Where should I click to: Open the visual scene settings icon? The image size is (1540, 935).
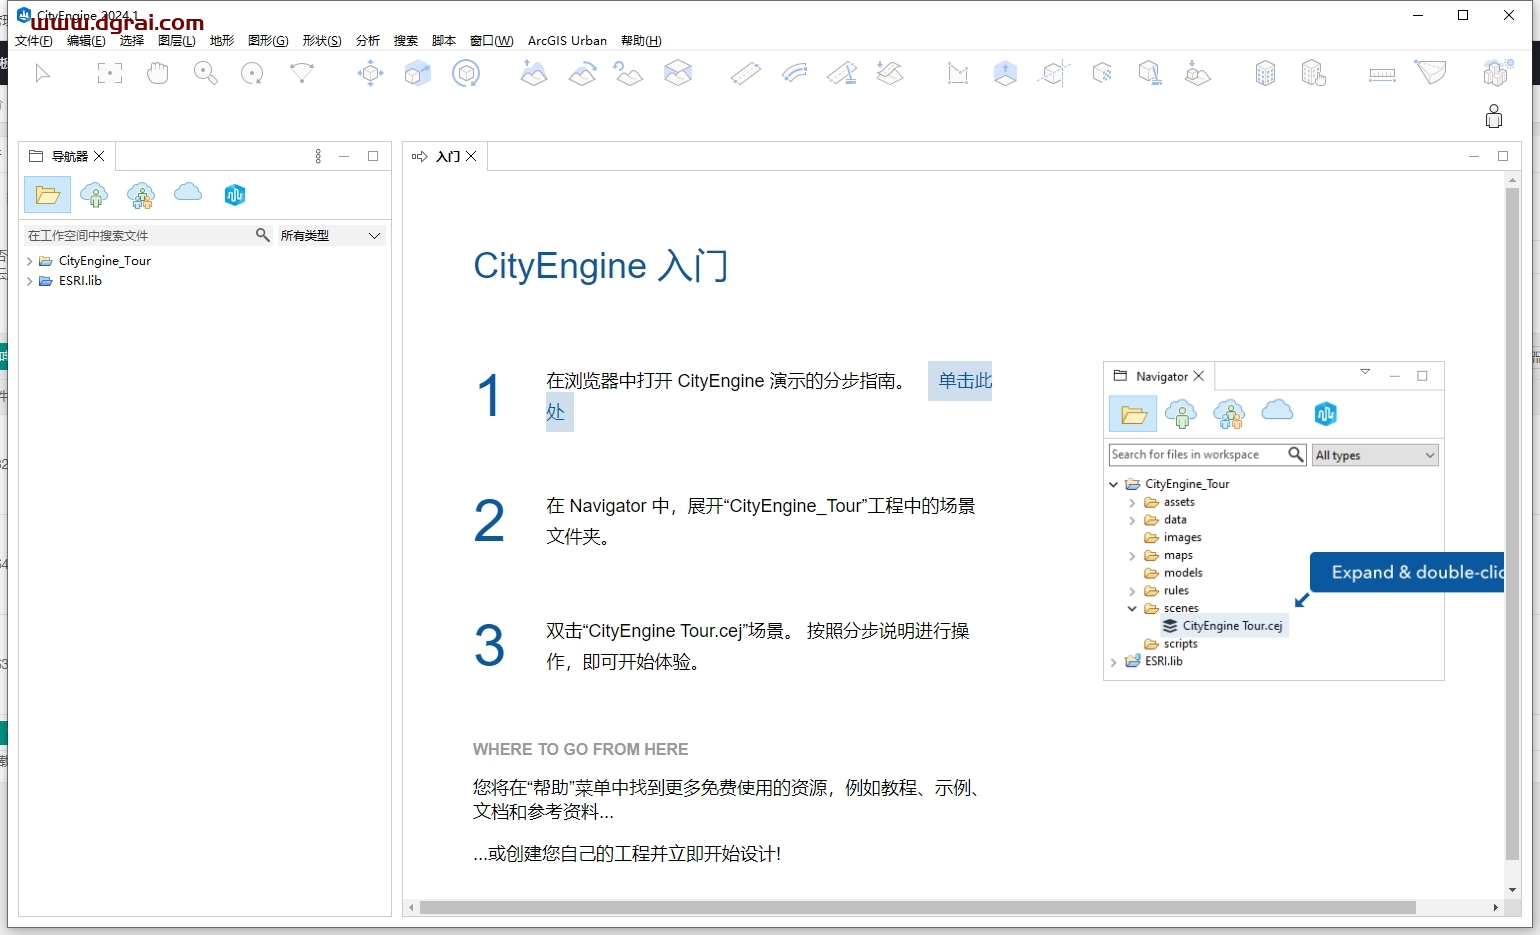[x=1497, y=73]
